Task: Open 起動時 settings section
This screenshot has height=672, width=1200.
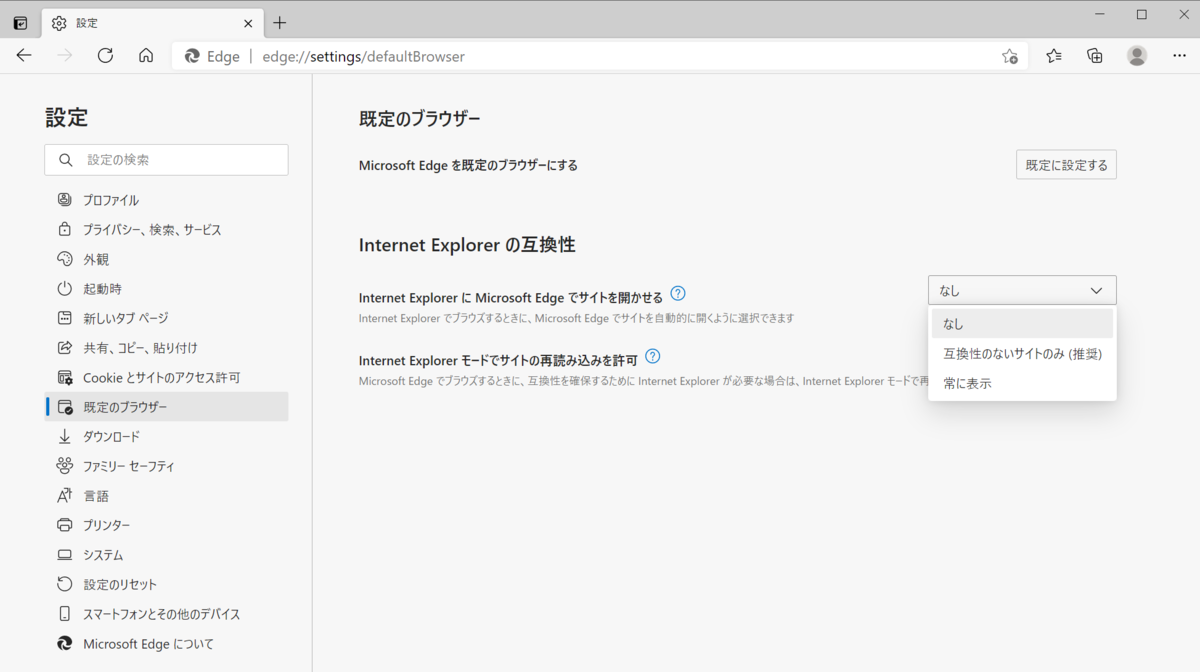Action: 166,288
